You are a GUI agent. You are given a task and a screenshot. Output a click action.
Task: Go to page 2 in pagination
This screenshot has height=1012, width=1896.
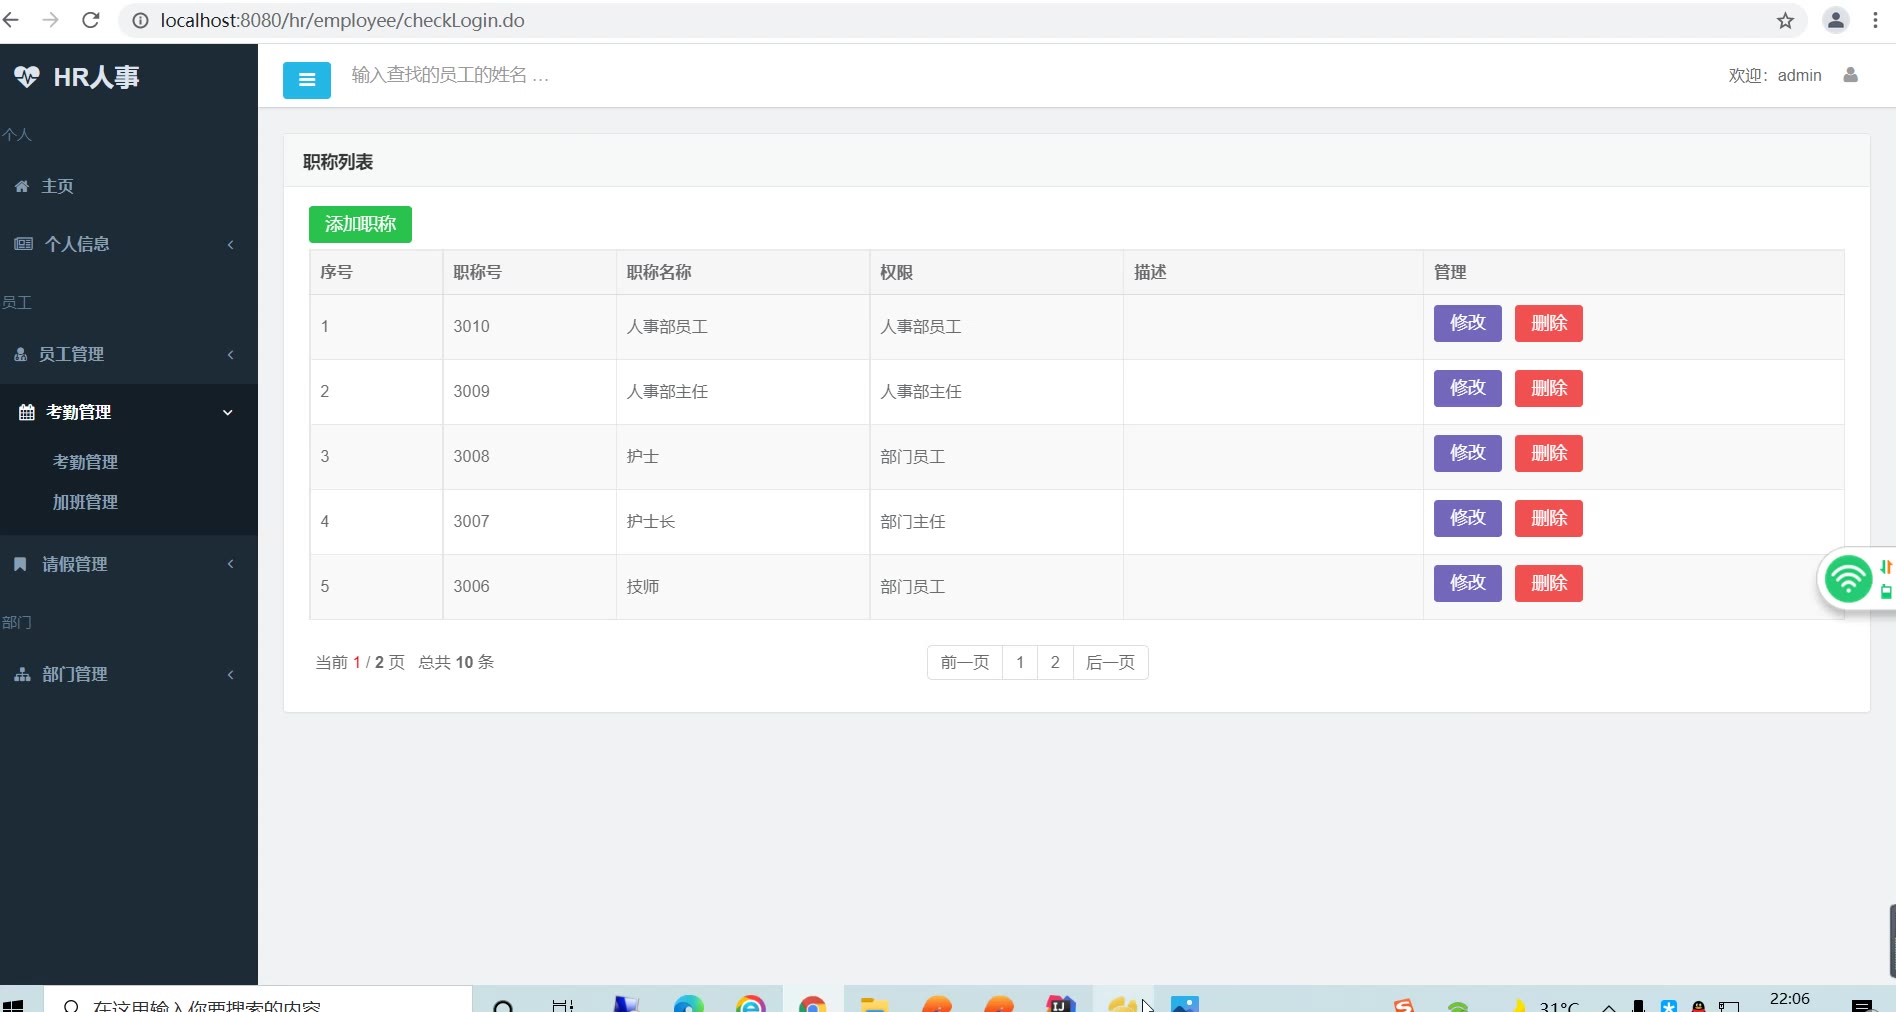[1055, 662]
